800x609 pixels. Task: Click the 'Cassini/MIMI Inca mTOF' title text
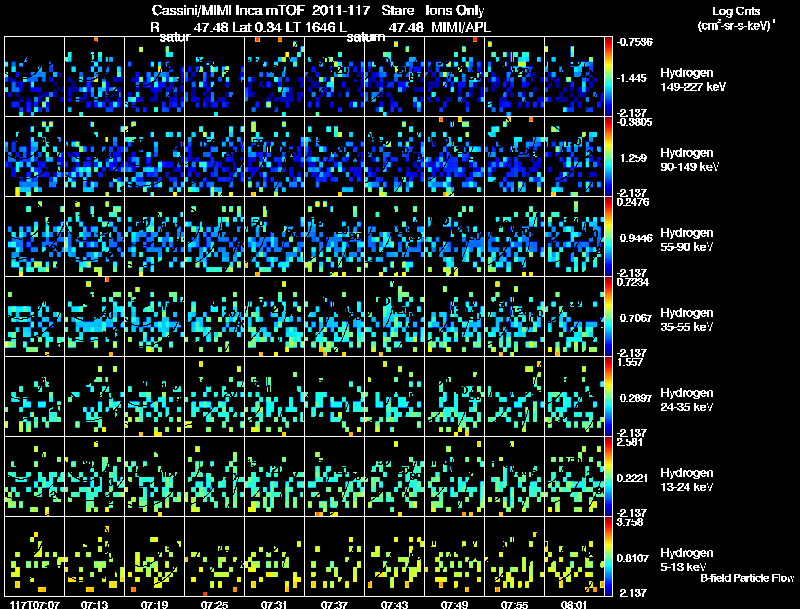[228, 10]
